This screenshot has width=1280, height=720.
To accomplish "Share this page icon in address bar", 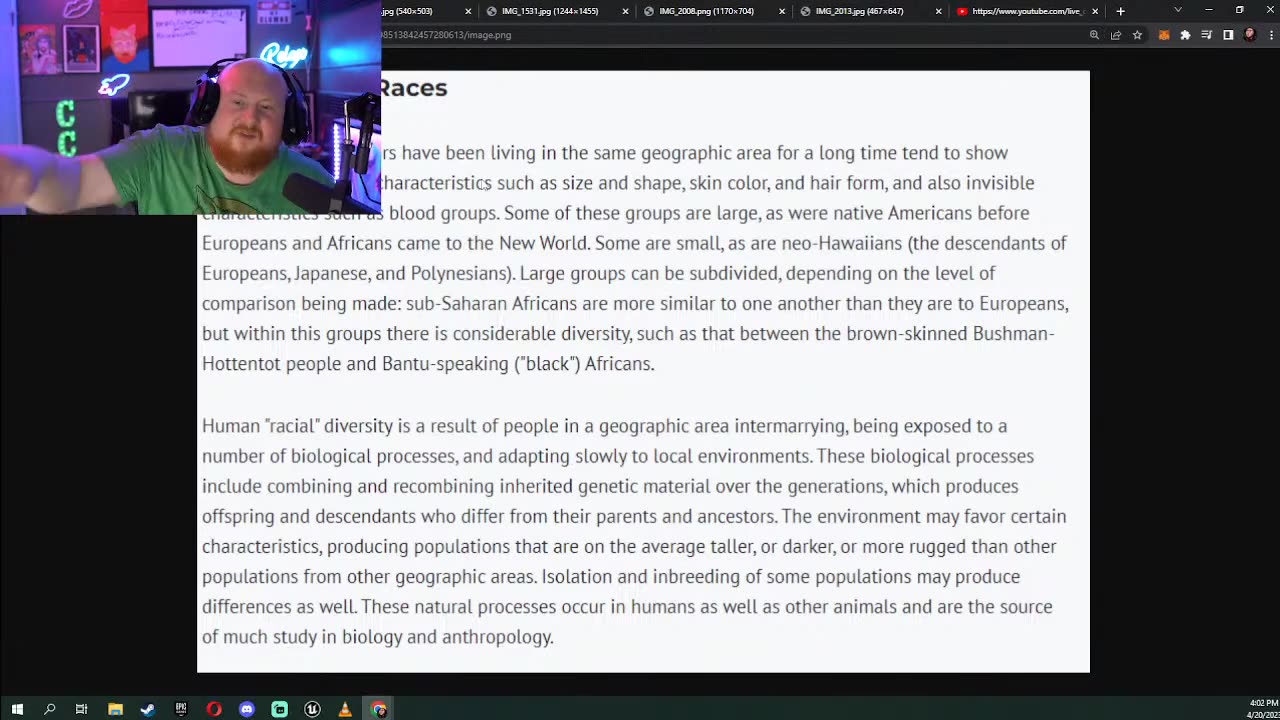I will tap(1116, 35).
